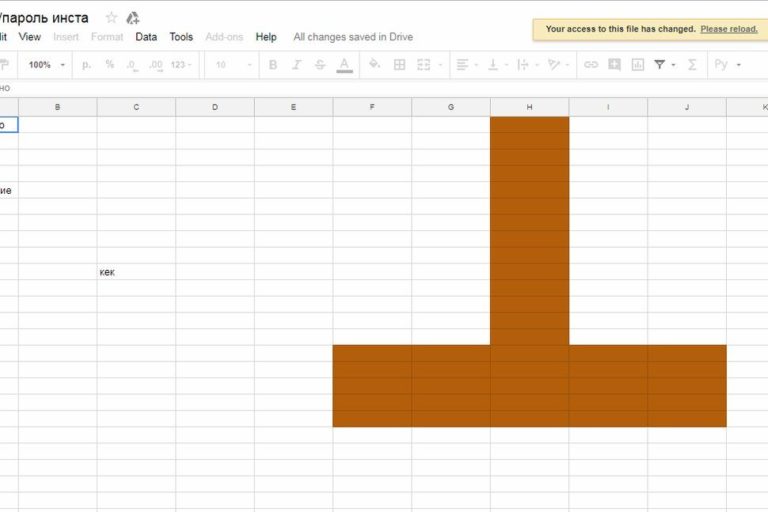Format as percent with the % button
Viewport: 768px width, 512px height.
(110, 65)
